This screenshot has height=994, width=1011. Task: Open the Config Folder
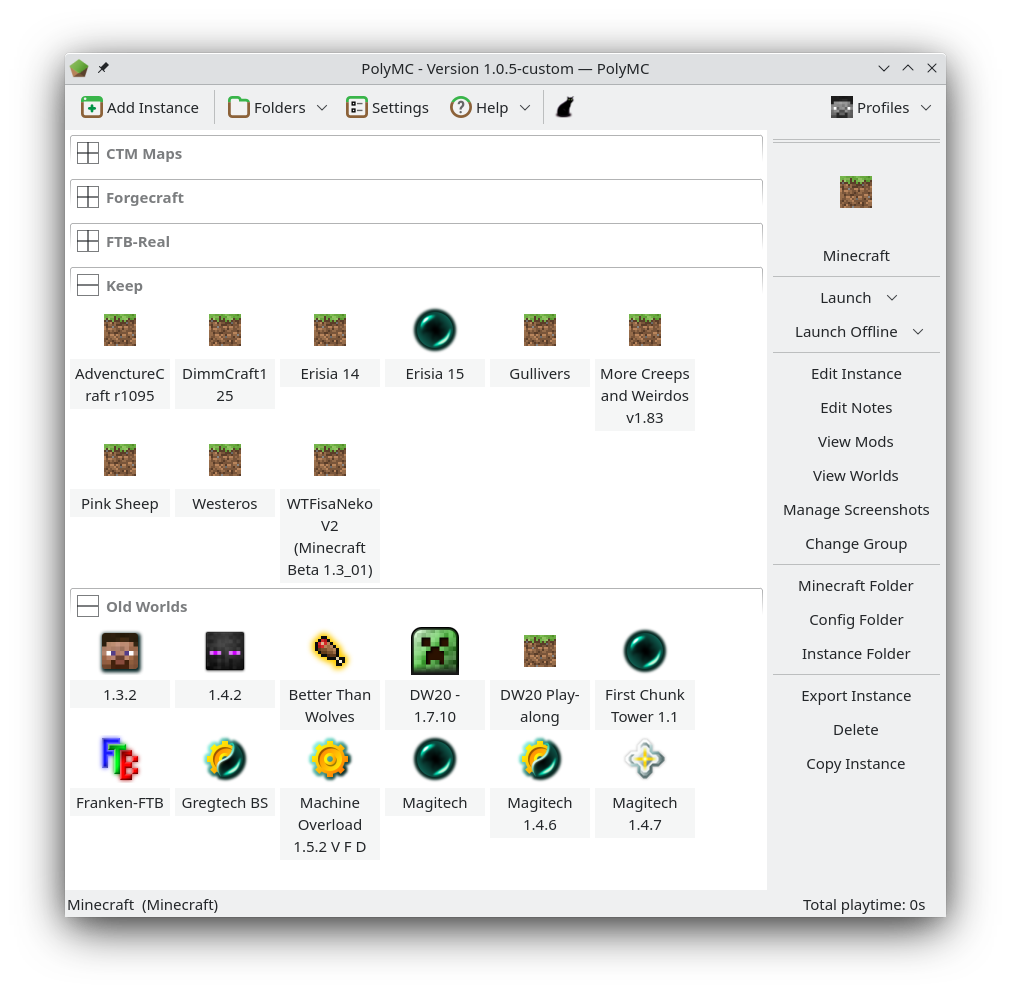pos(856,620)
